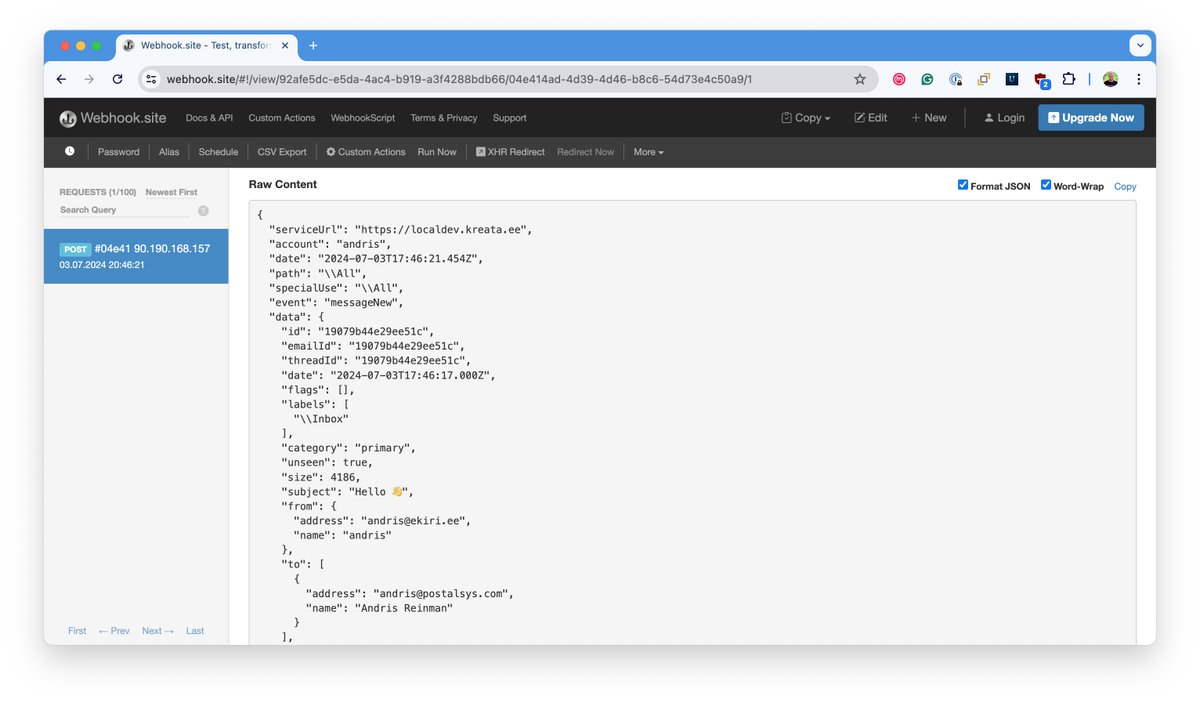Switch to the Docs & API menu item
This screenshot has height=703, width=1200.
tap(208, 117)
